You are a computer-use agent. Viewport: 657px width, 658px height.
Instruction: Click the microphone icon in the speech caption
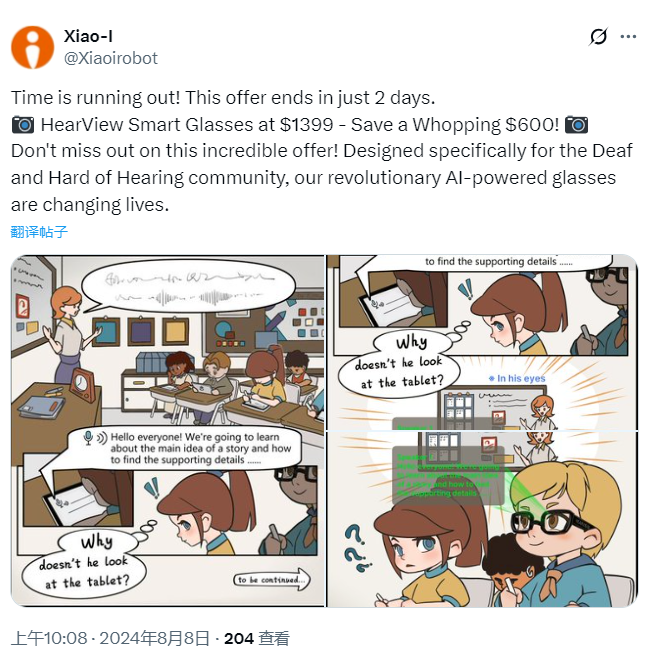point(88,437)
